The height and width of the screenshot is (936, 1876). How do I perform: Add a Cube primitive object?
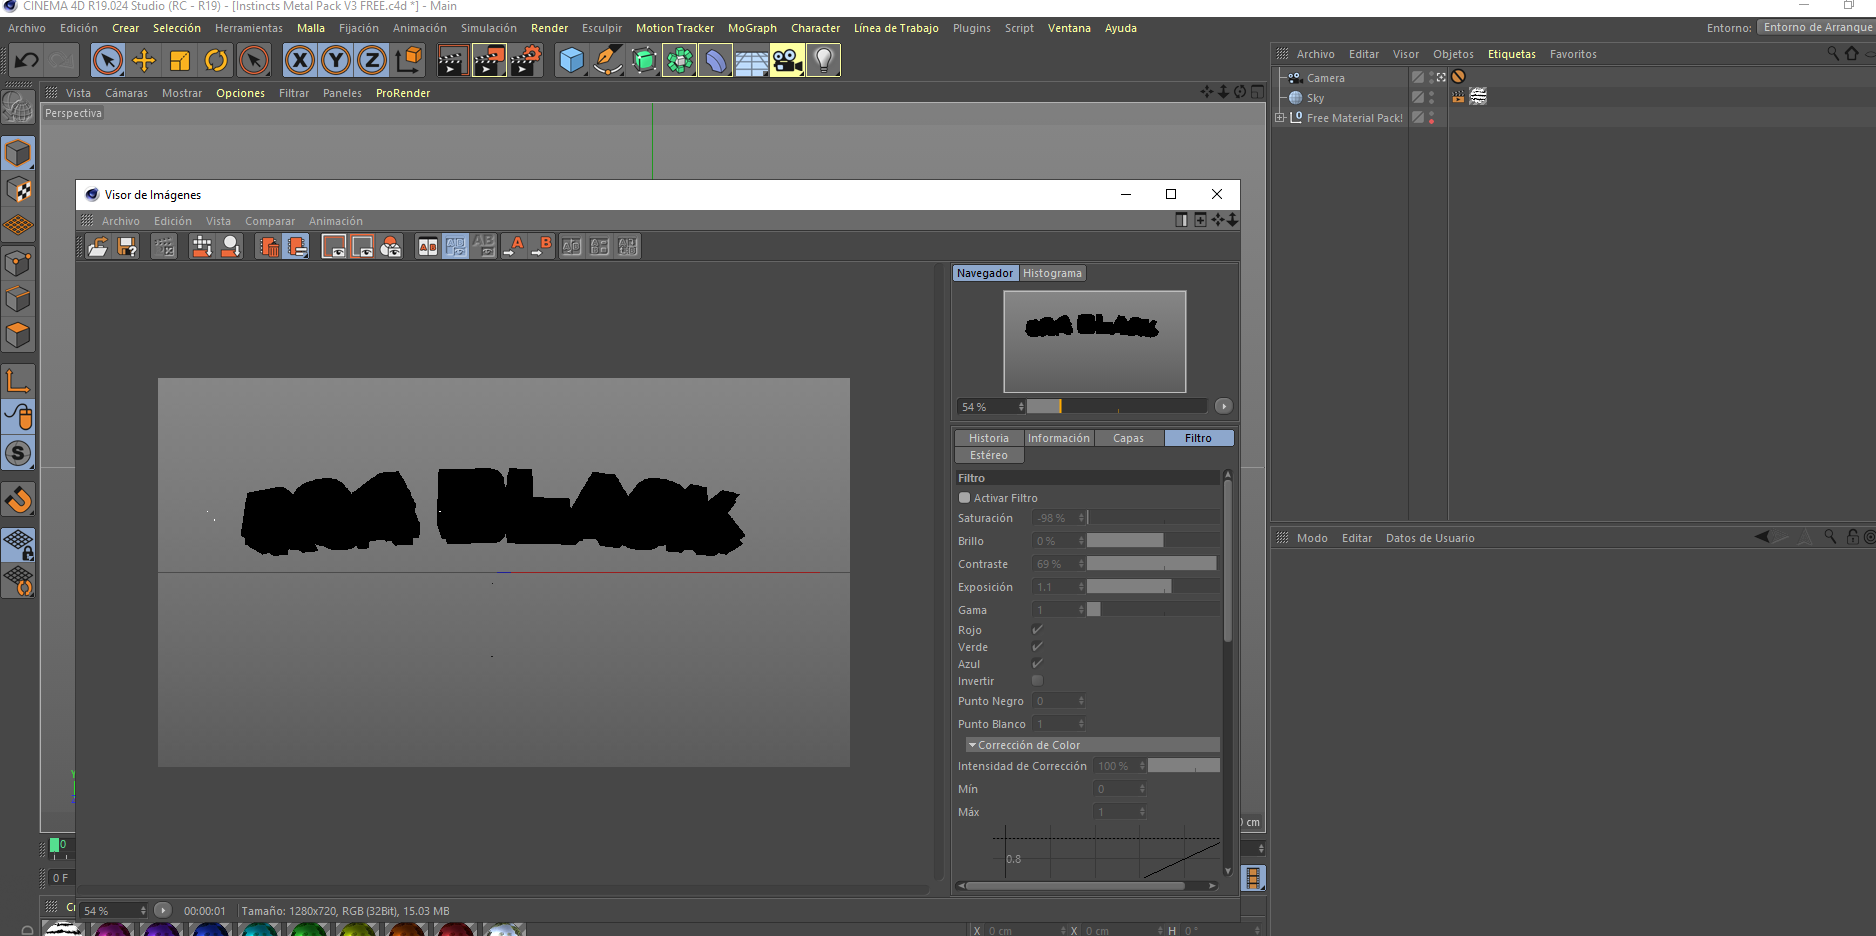571,61
